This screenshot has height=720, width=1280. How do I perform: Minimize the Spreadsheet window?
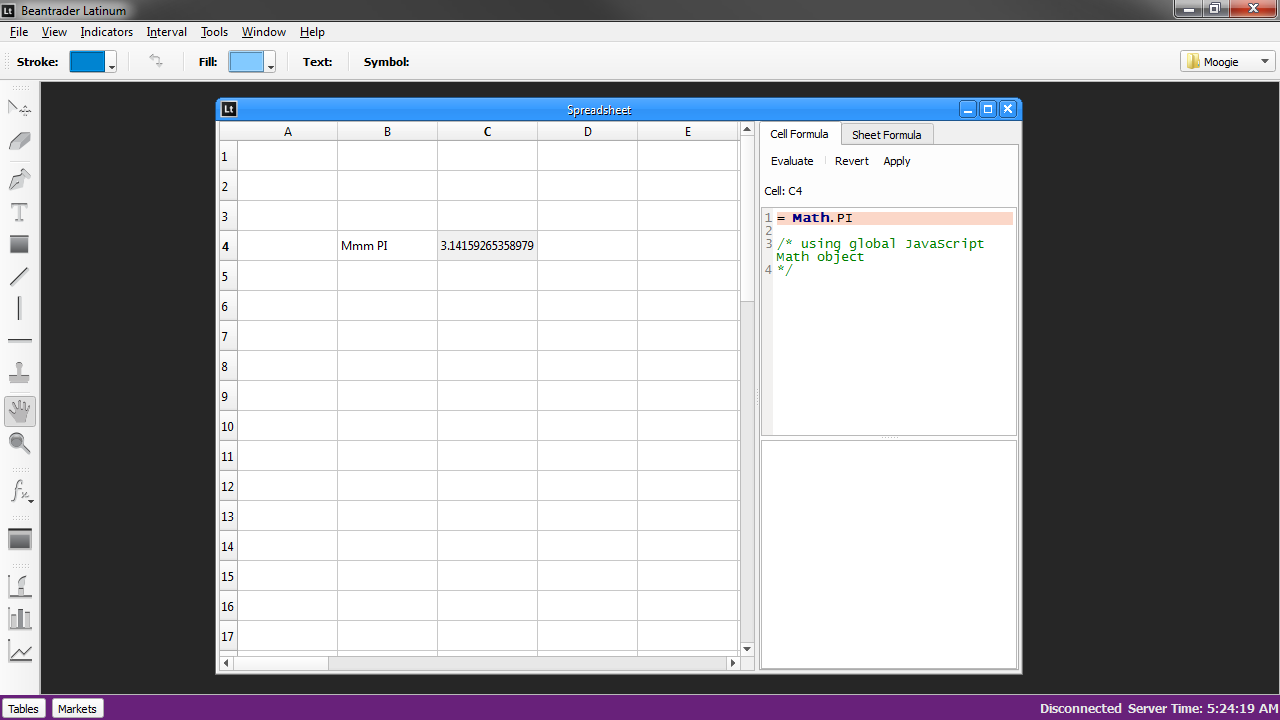point(968,109)
